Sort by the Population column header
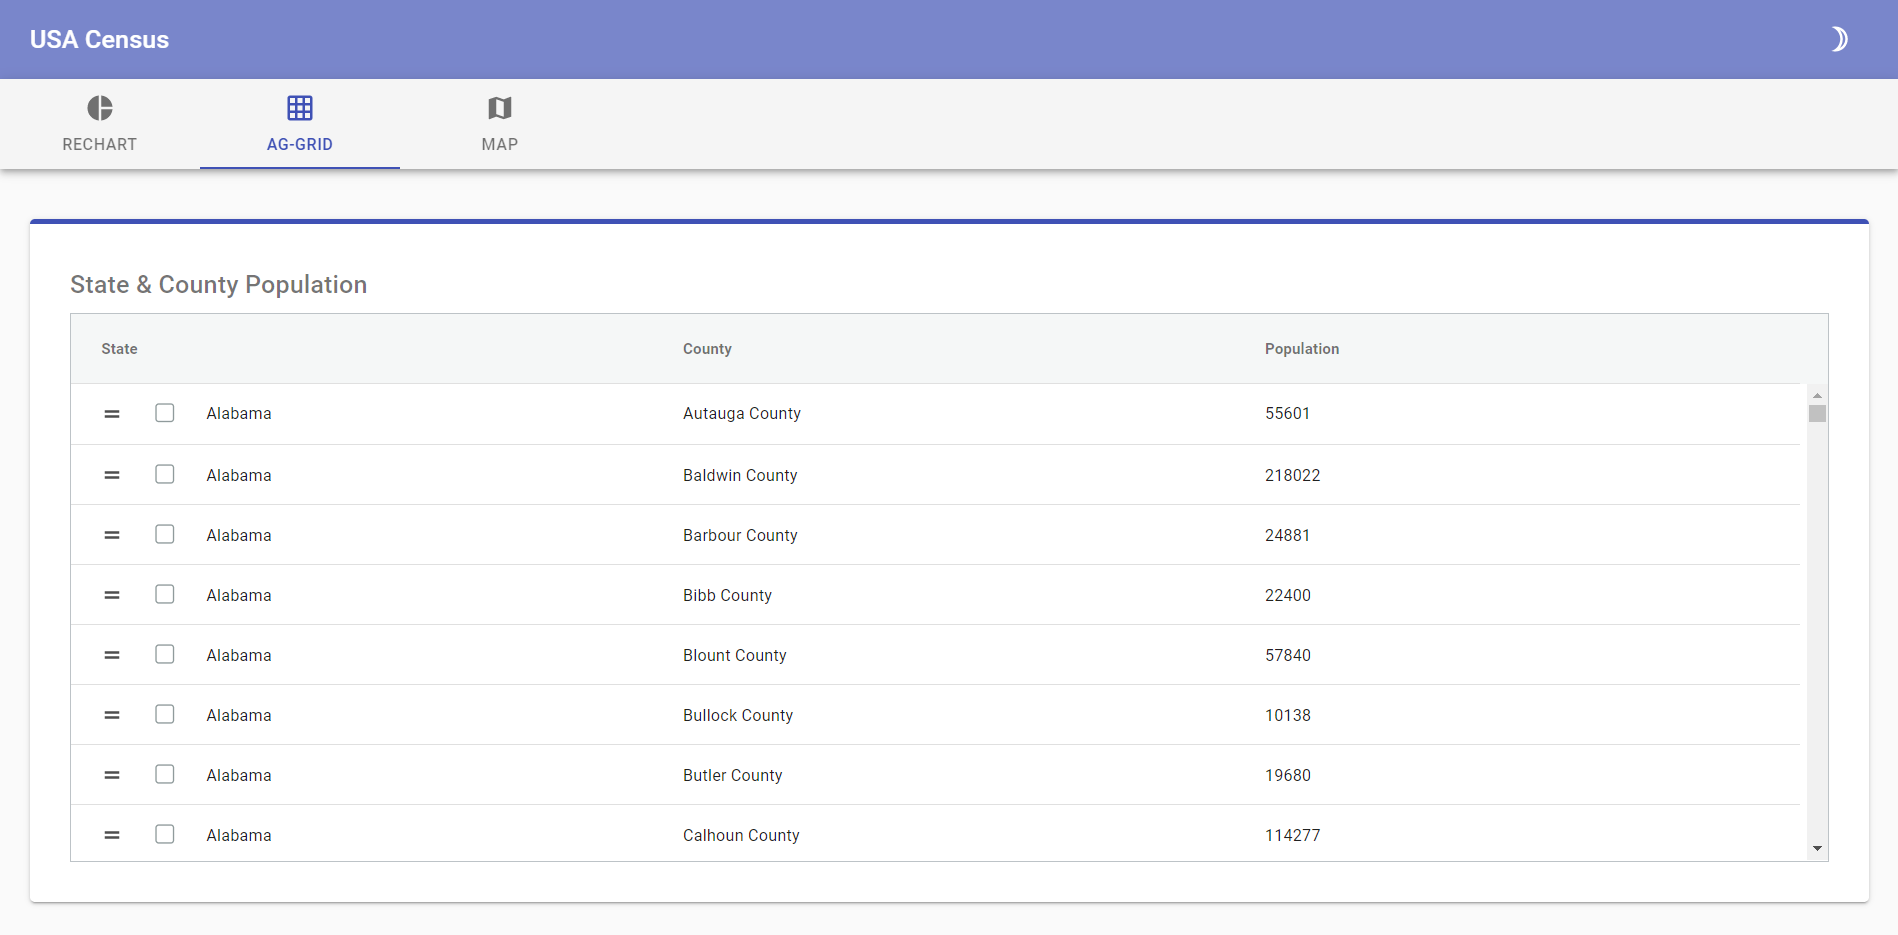 (1301, 349)
